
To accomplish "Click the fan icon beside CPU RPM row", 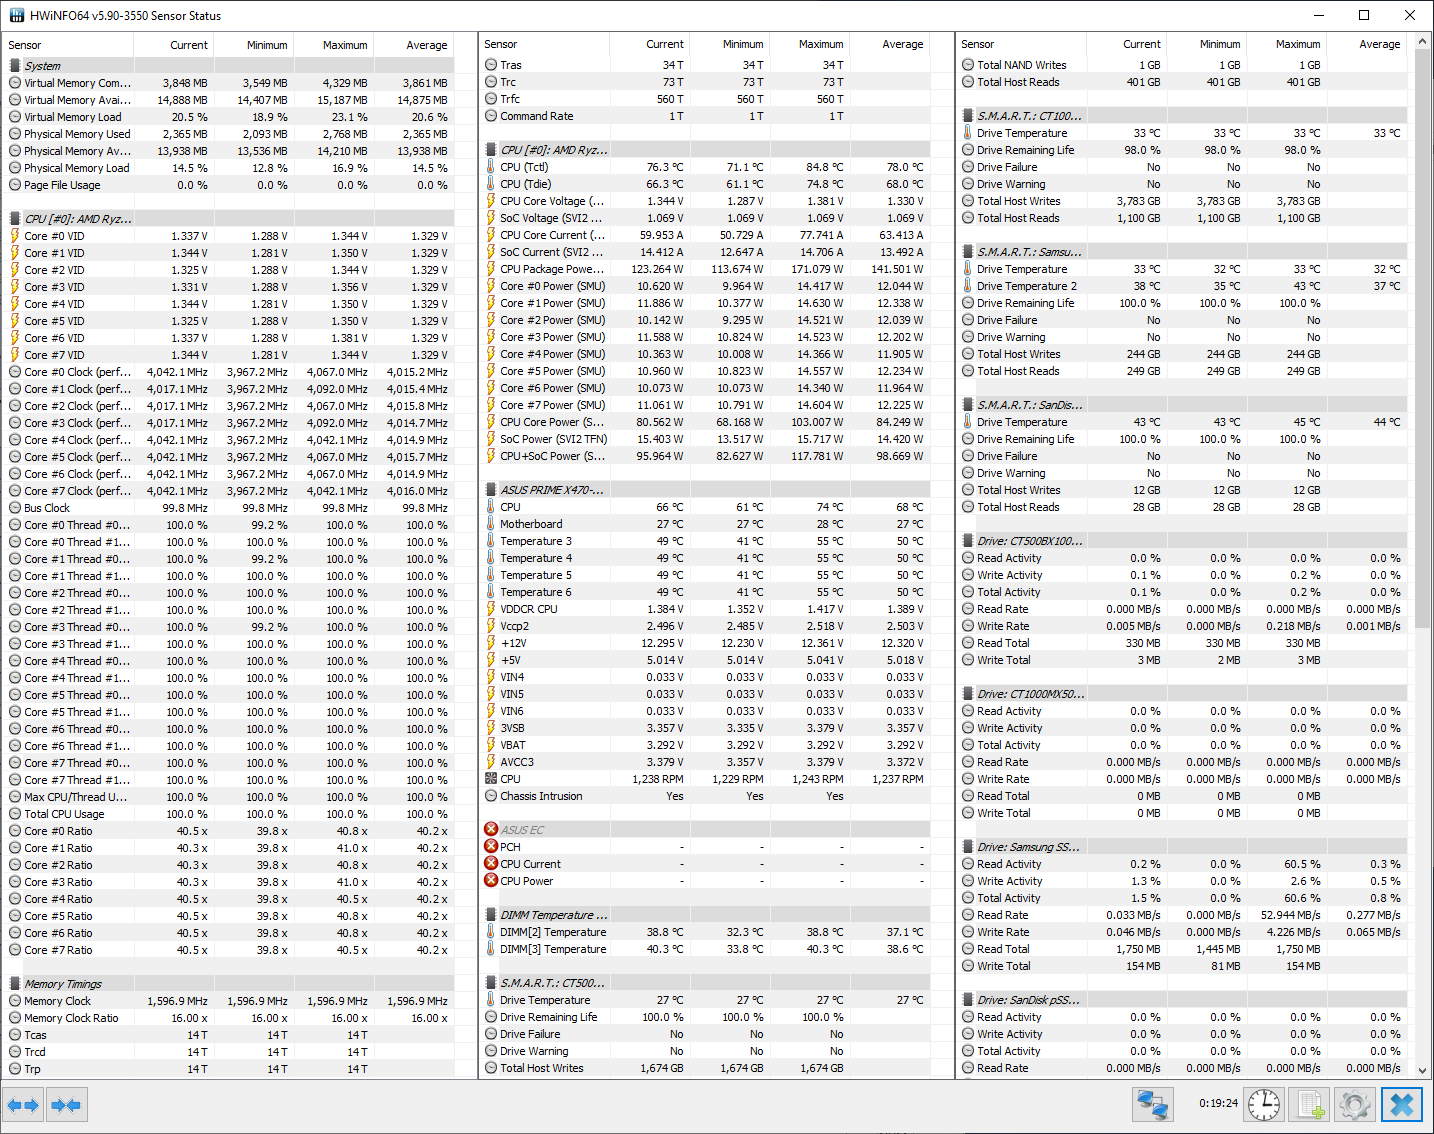I will (491, 778).
